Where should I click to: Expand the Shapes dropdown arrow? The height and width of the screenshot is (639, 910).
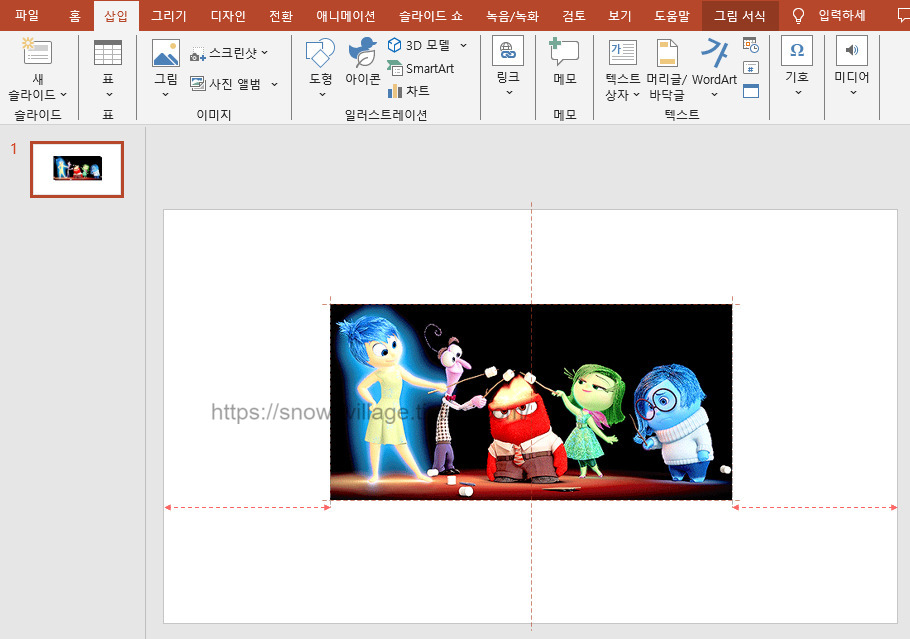point(322,95)
